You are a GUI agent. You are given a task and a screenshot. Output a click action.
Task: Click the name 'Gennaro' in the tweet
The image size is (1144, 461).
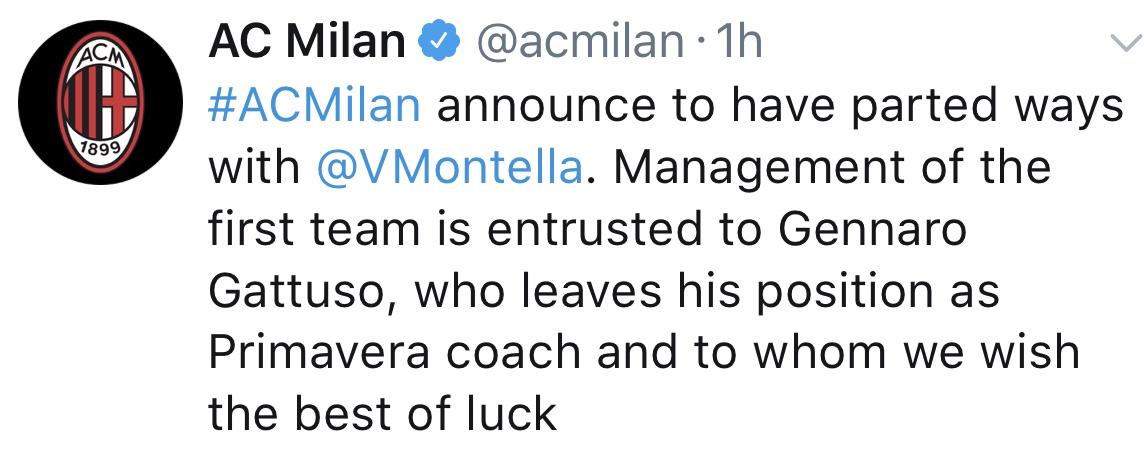[x=871, y=230]
